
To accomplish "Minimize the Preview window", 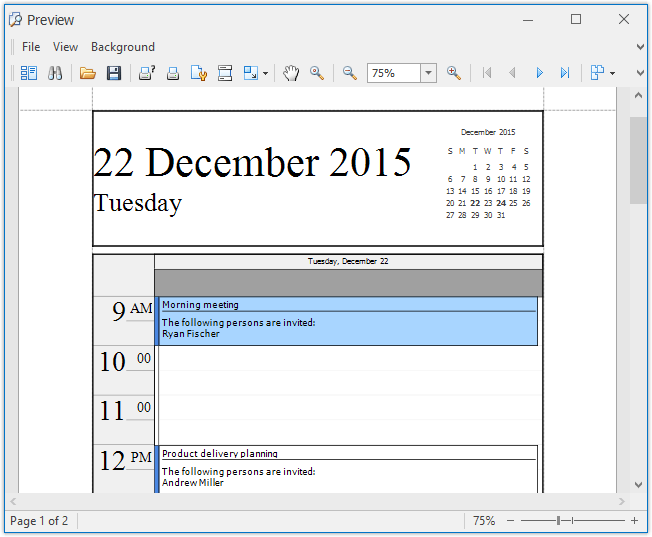I will (528, 20).
